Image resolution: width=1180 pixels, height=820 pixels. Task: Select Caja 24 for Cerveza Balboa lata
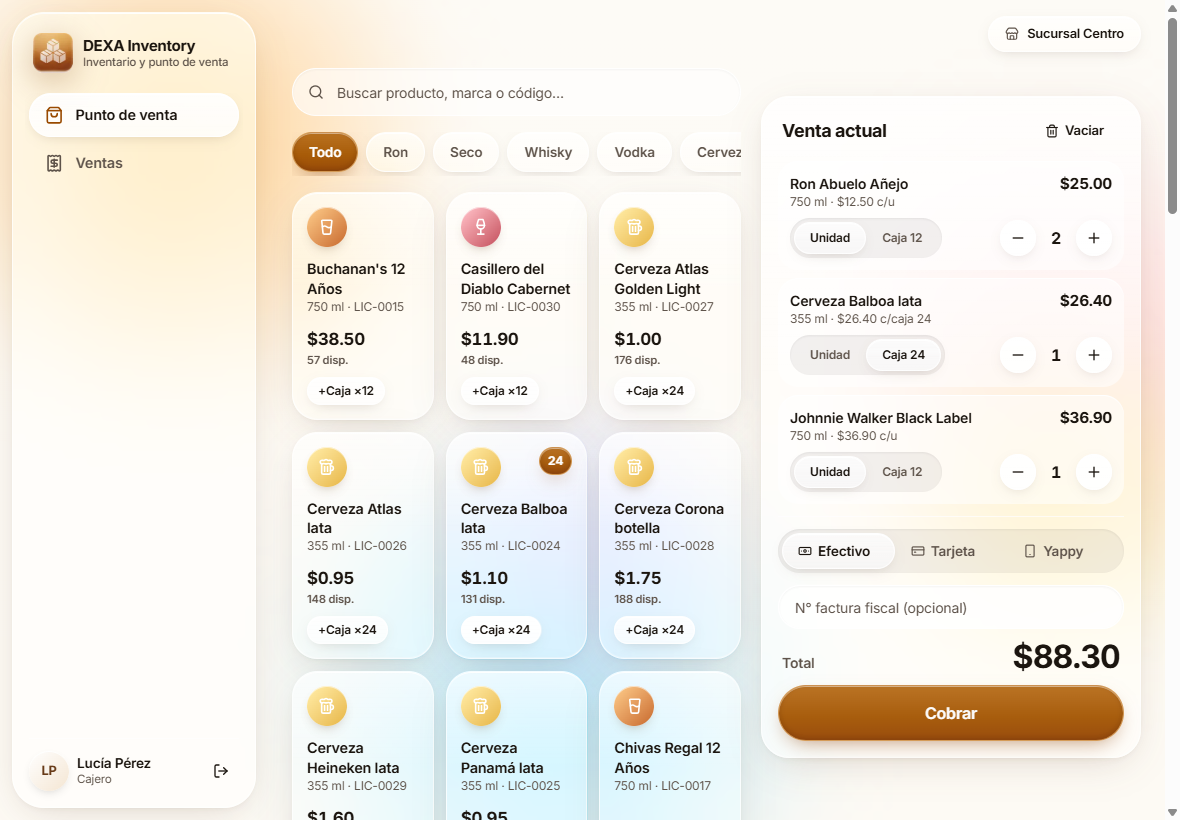(x=904, y=355)
